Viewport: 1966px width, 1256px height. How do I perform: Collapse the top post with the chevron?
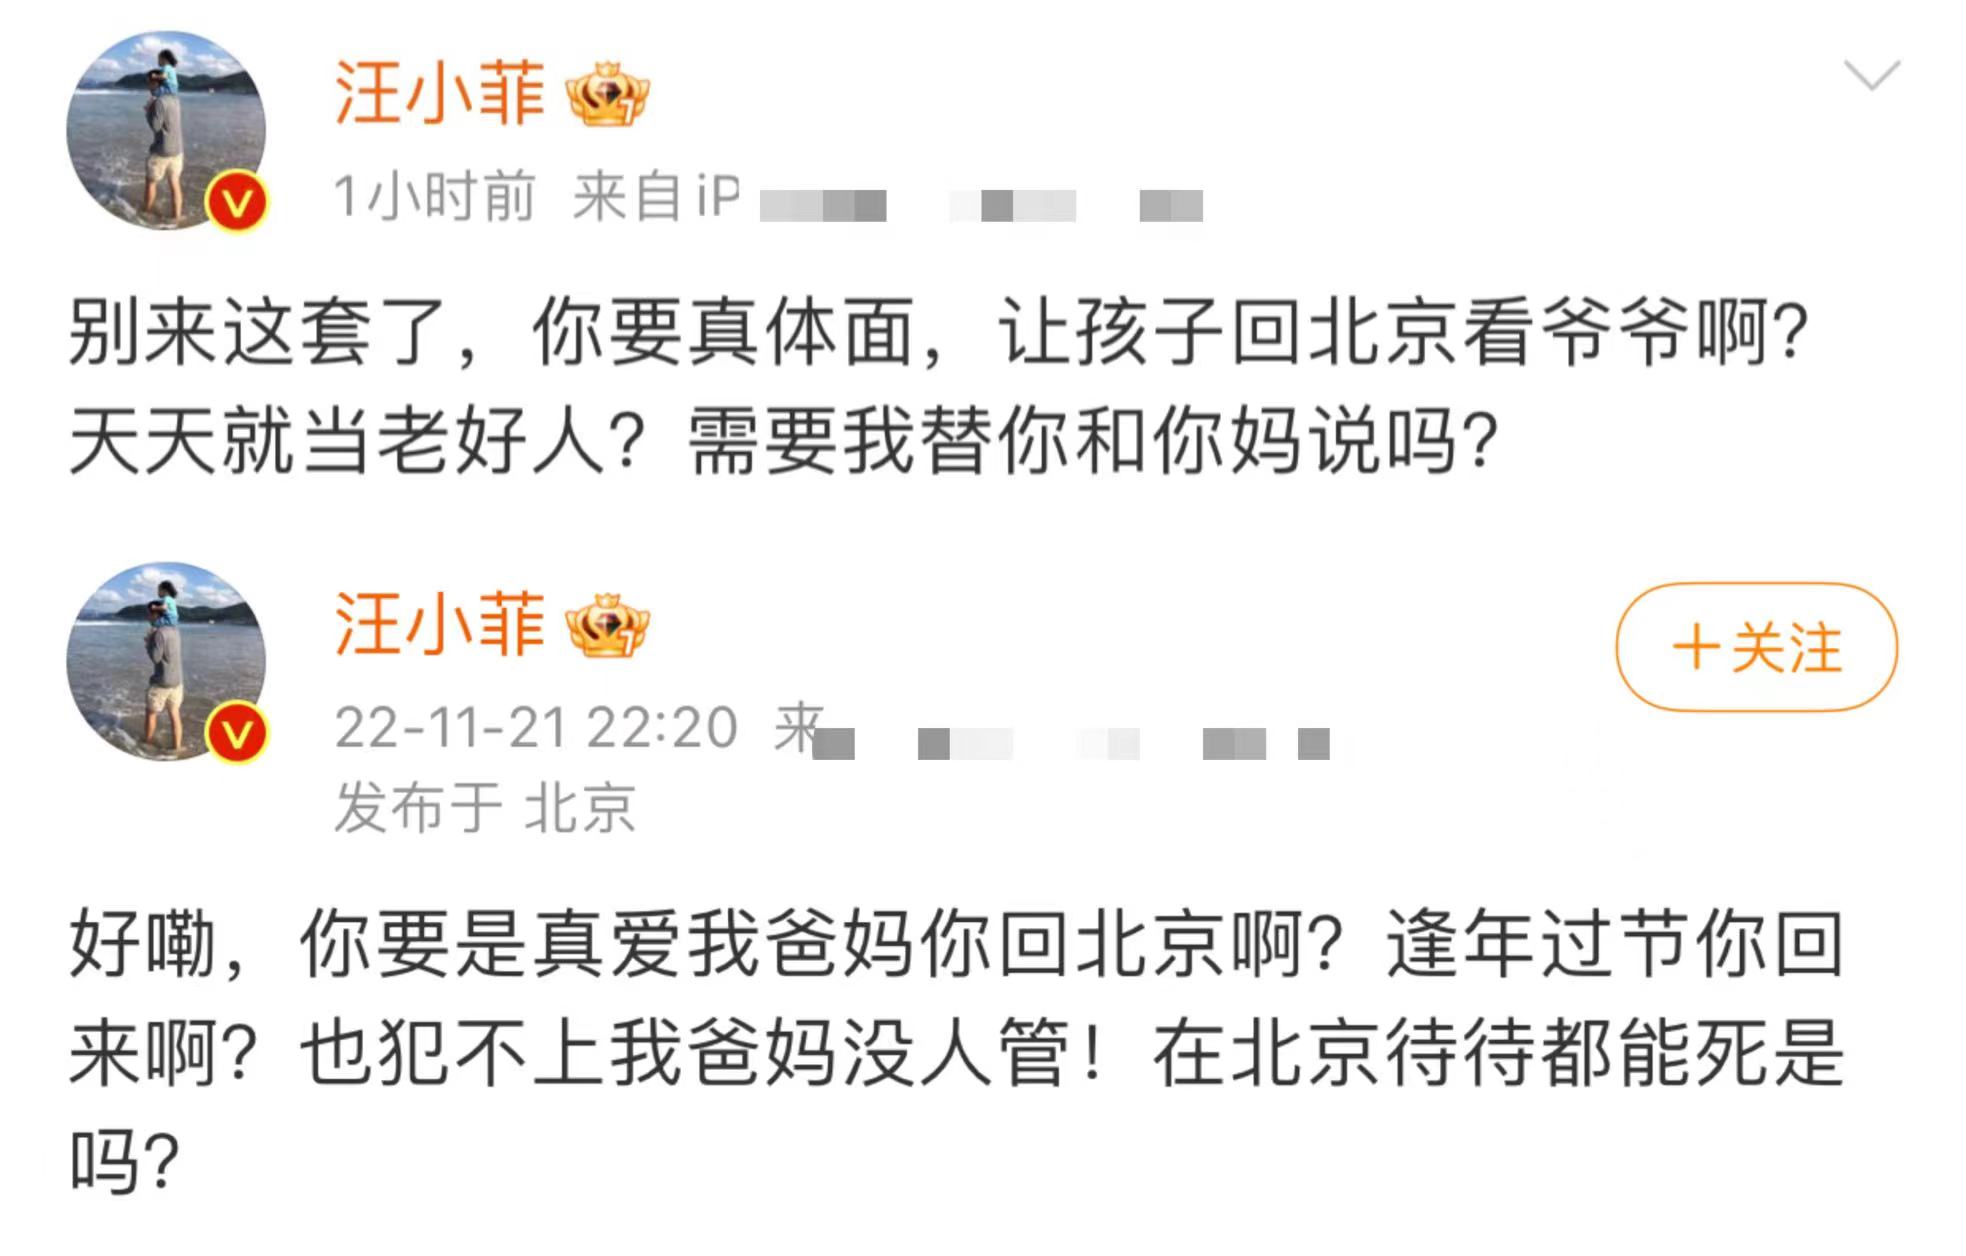(x=1875, y=73)
